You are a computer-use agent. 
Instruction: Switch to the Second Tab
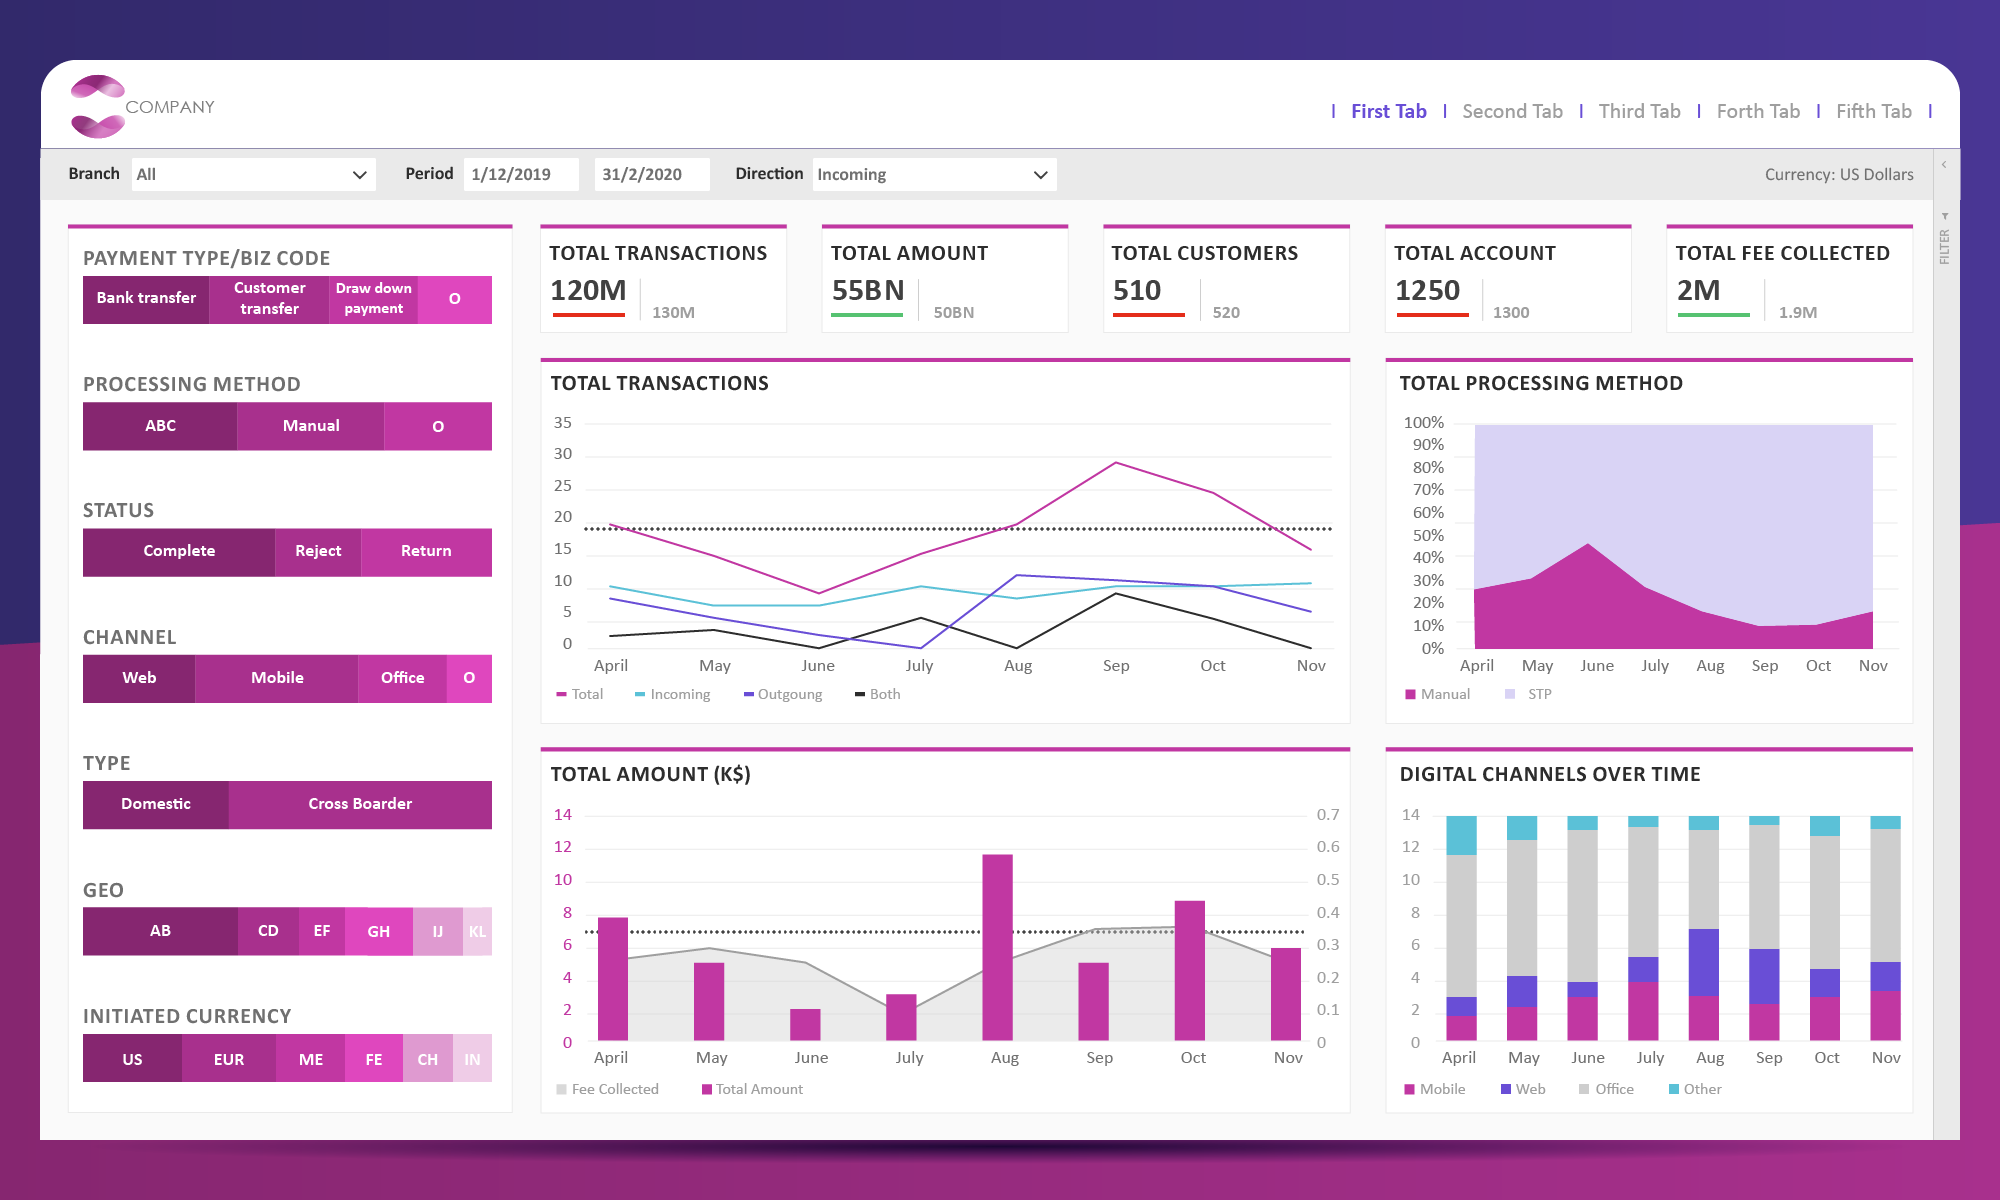click(1512, 112)
